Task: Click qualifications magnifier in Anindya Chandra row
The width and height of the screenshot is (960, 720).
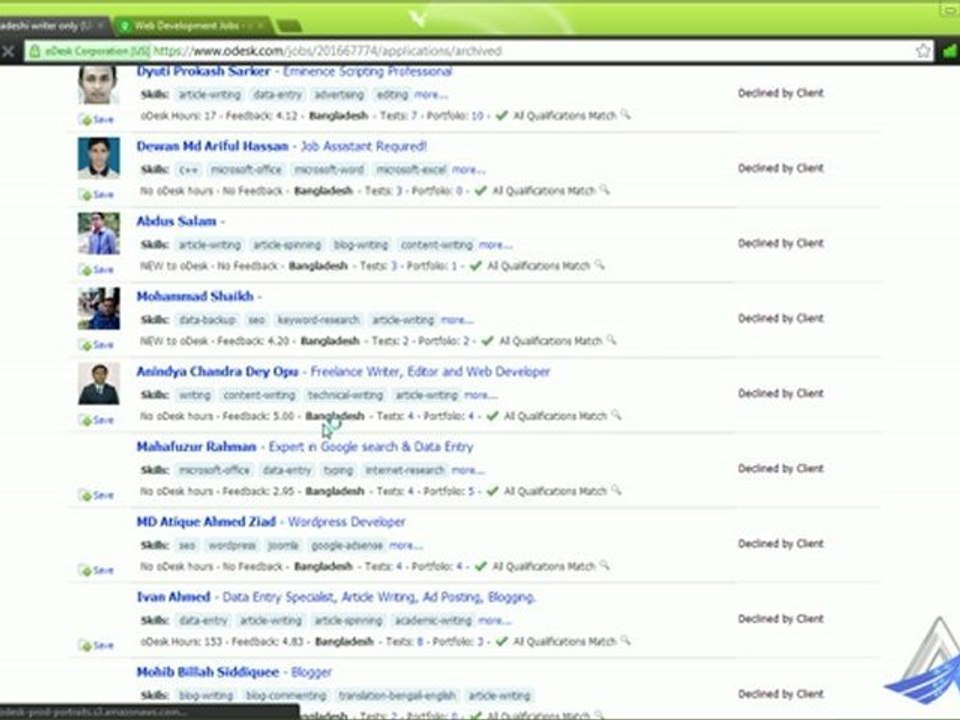Action: coord(616,415)
